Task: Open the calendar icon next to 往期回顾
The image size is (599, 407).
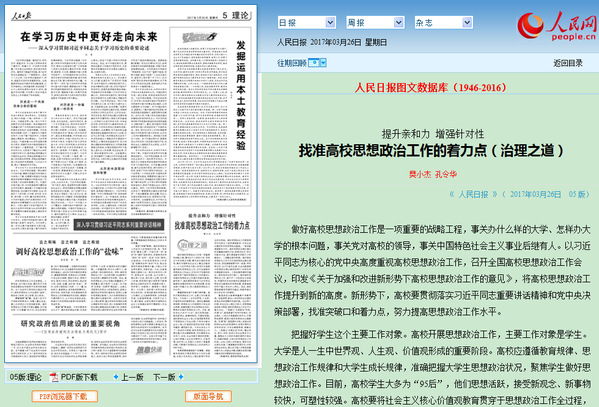Action: (314, 62)
